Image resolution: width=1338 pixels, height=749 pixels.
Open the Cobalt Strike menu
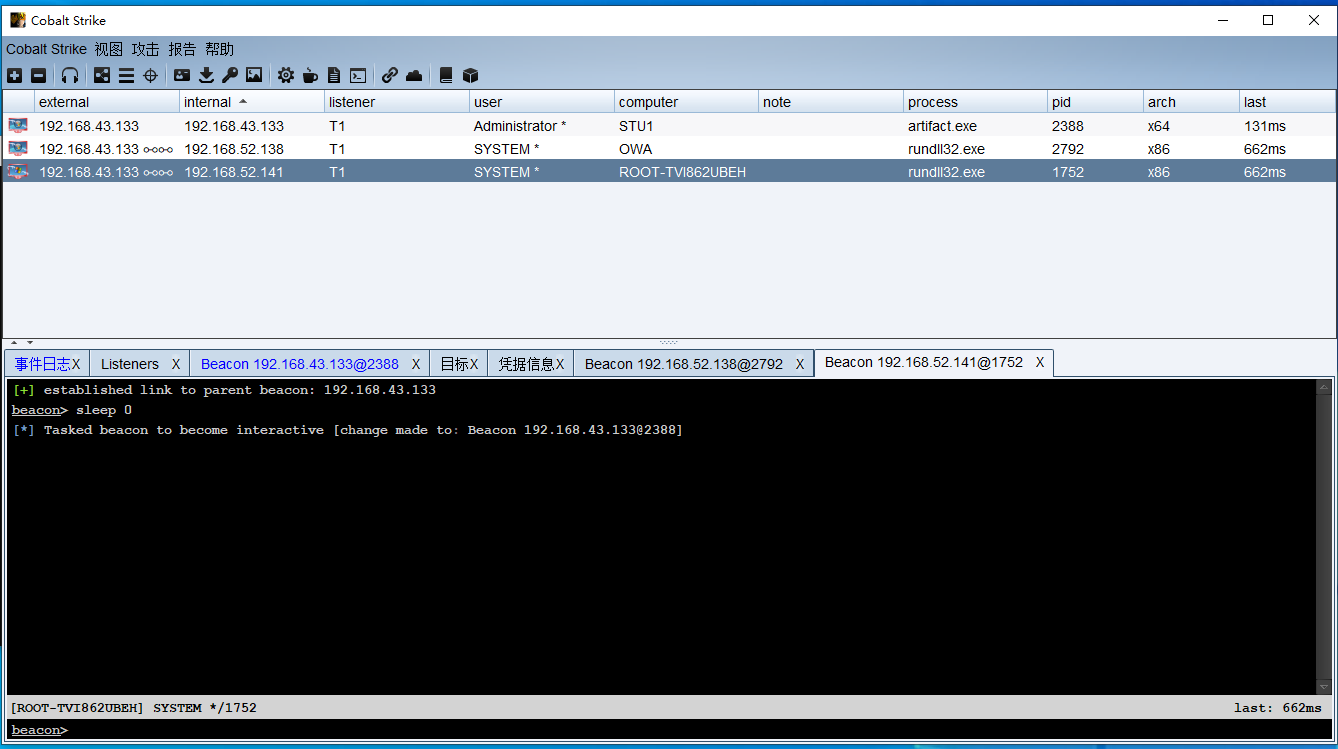point(46,49)
